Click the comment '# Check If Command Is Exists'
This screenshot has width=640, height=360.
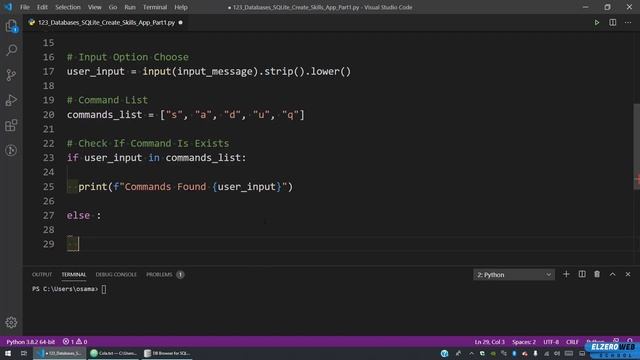tap(148, 143)
